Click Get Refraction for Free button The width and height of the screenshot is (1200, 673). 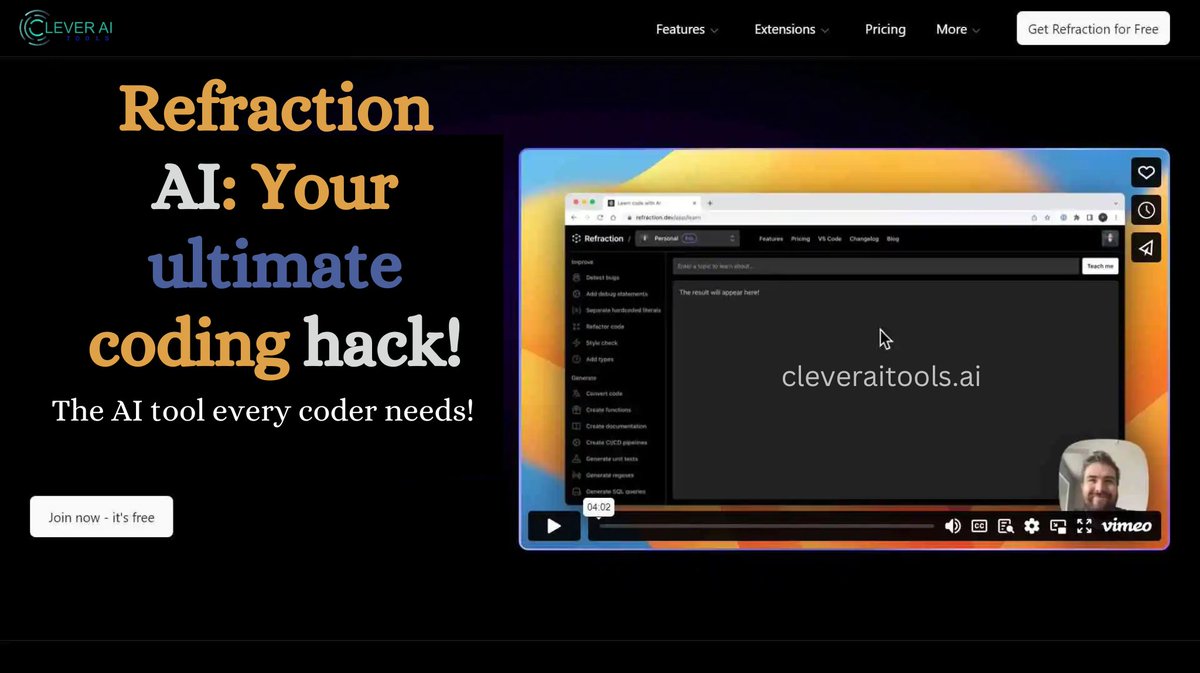(1093, 28)
